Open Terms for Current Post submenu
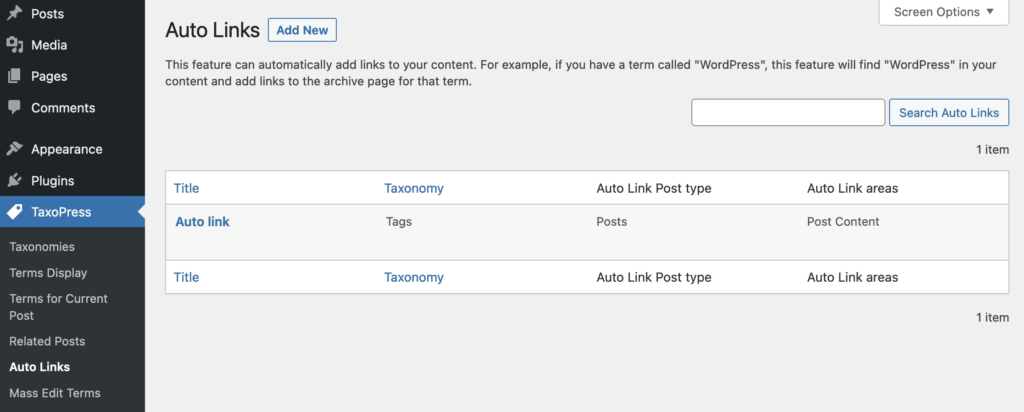Viewport: 1024px width, 412px height. point(59,307)
